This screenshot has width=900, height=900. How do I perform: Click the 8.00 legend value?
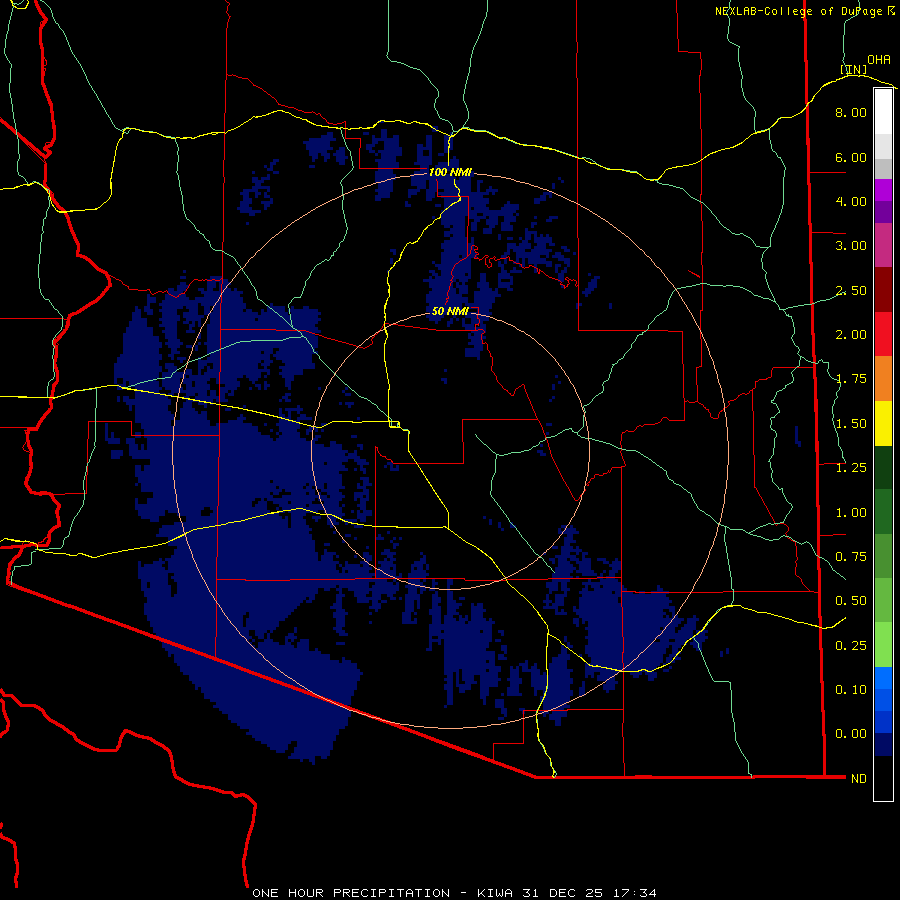point(851,112)
